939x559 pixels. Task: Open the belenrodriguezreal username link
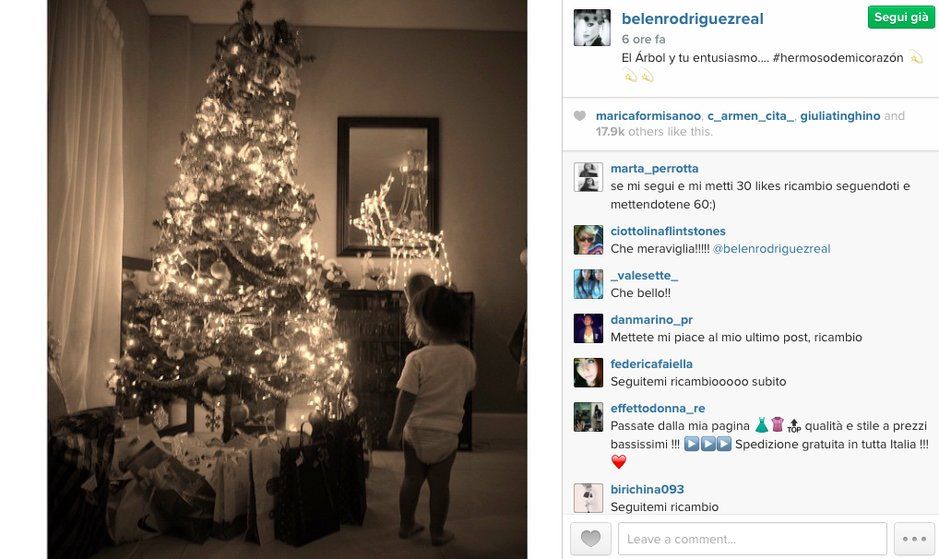692,19
